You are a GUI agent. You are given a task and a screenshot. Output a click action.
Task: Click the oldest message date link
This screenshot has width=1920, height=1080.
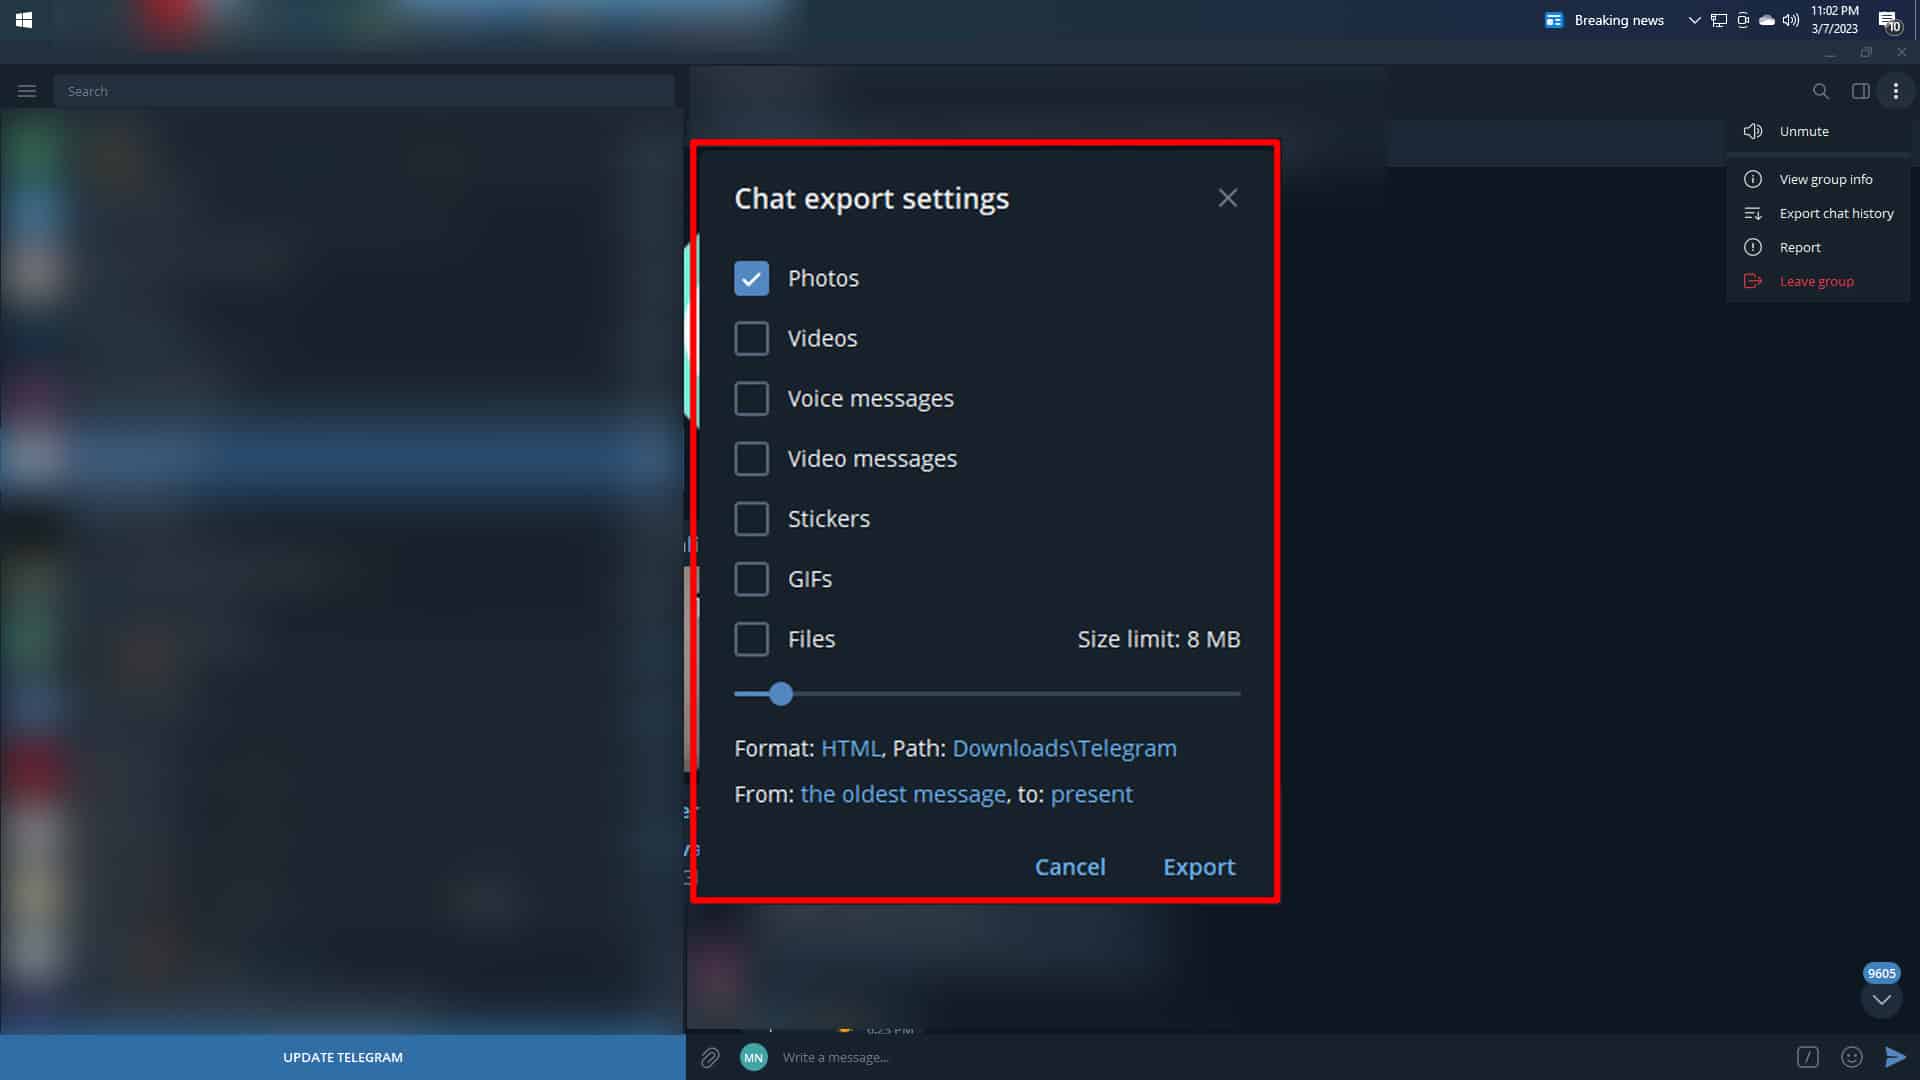point(903,794)
